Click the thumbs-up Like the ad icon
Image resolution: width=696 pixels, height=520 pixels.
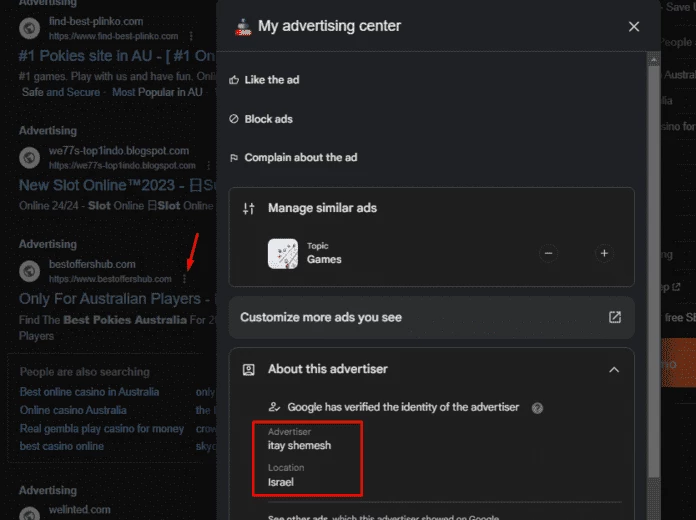pyautogui.click(x=234, y=80)
